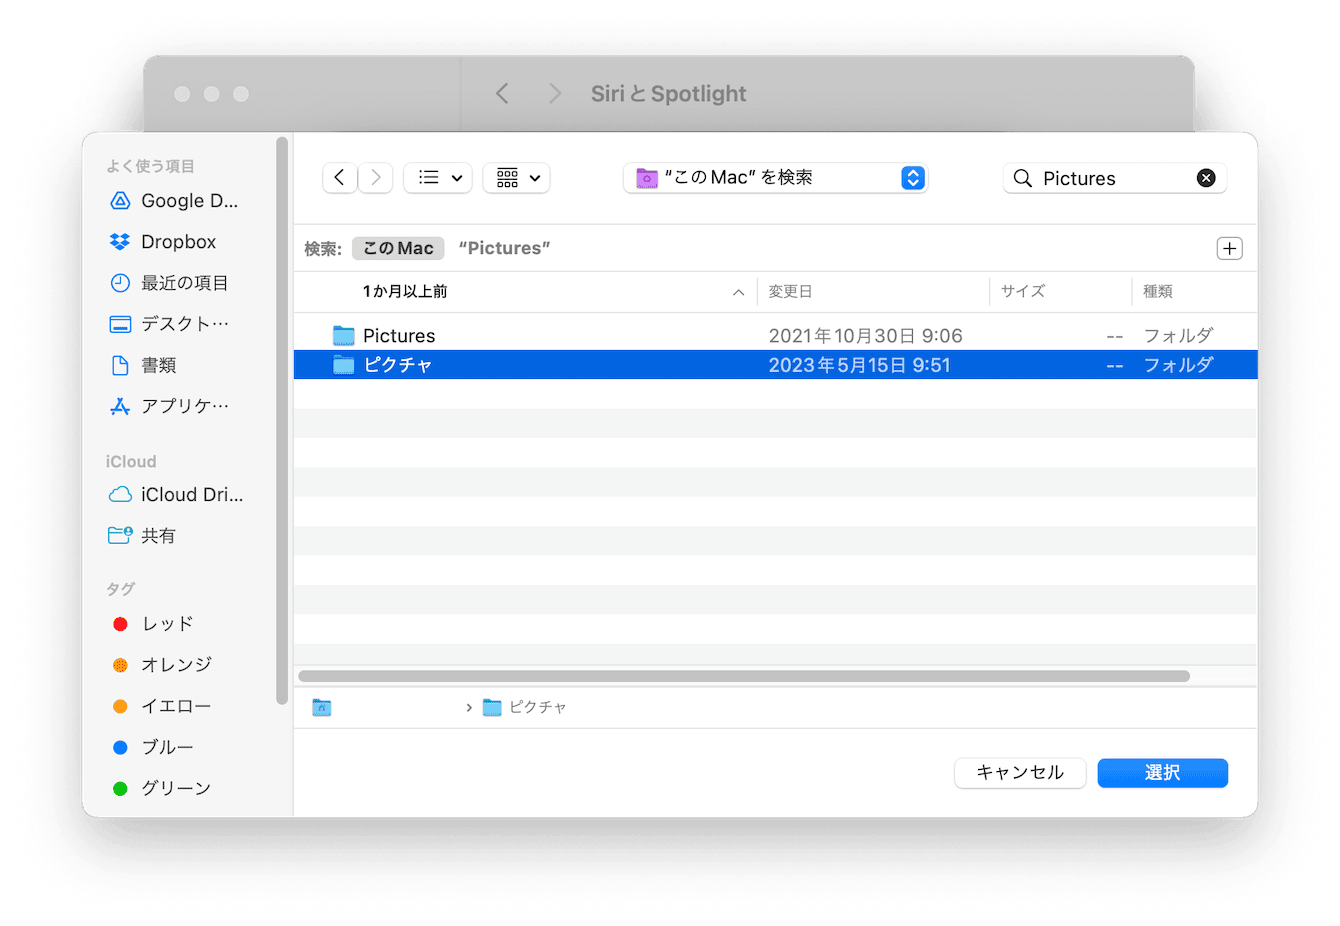Click in the Pictures search field
1340x926 pixels.
(1115, 178)
